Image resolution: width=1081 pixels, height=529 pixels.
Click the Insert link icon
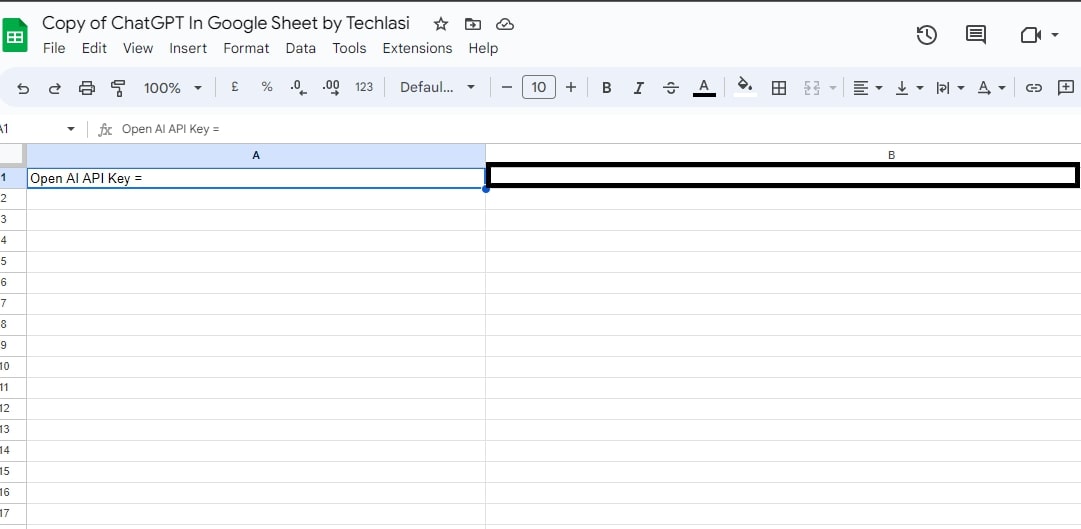click(1033, 88)
